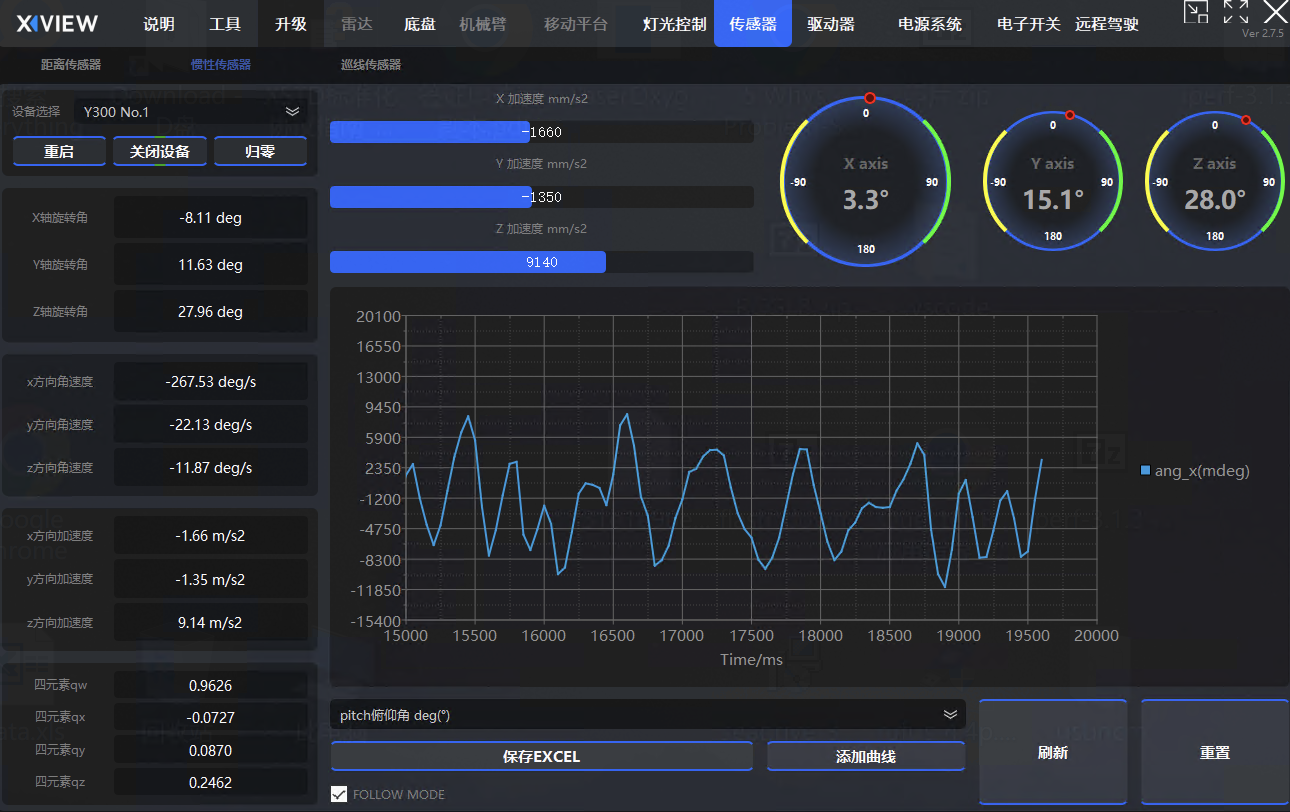Click the Time/ms axis label

(x=751, y=660)
